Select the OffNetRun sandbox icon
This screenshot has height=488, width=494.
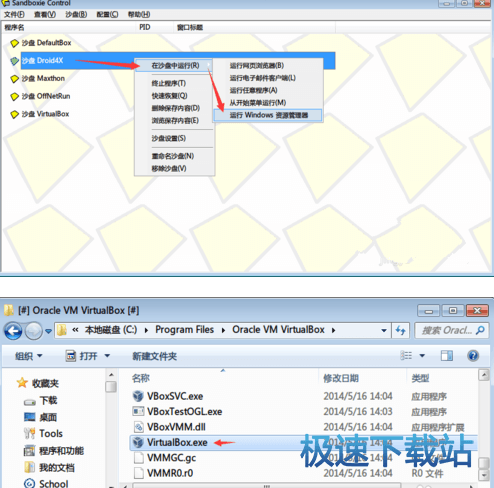click(14, 97)
